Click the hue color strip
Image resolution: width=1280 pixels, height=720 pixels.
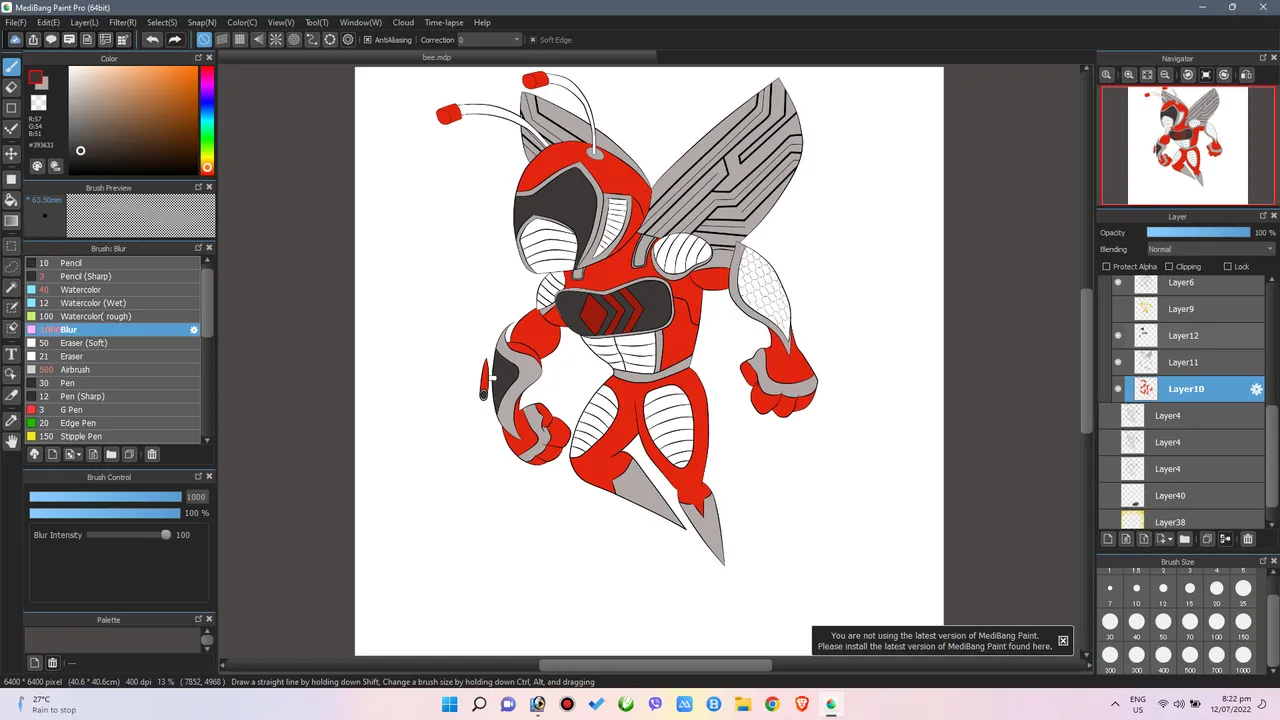click(x=206, y=120)
